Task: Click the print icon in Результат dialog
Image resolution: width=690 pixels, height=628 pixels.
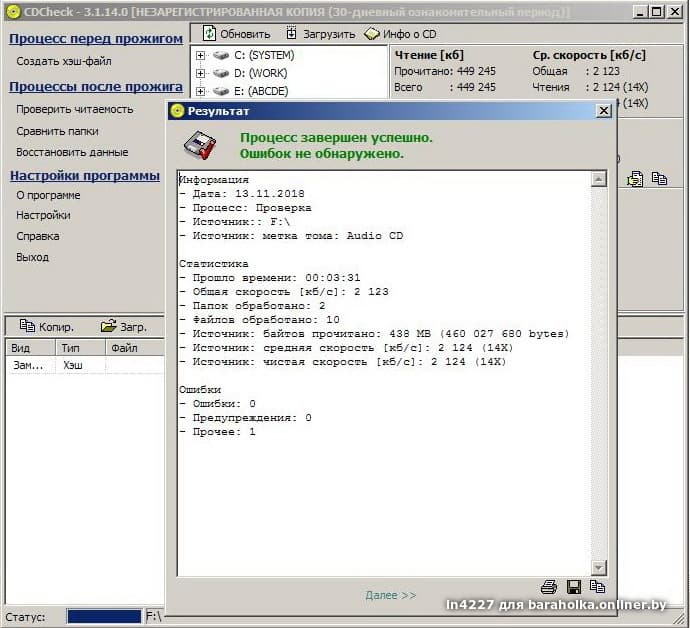Action: point(549,587)
